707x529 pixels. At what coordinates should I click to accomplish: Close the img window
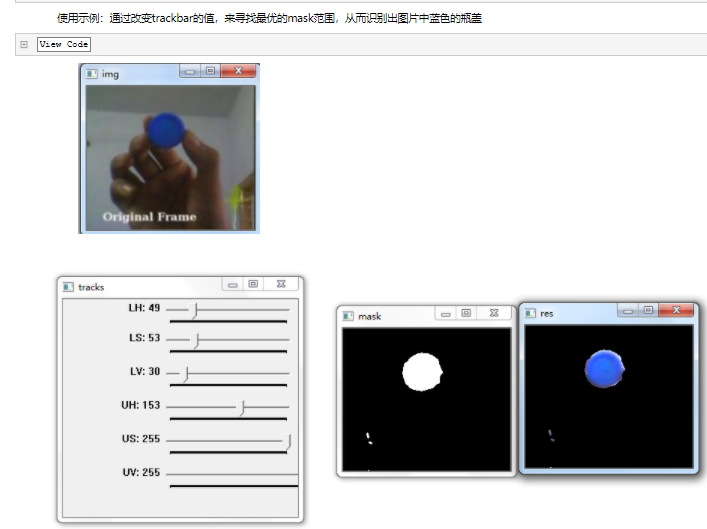click(238, 71)
